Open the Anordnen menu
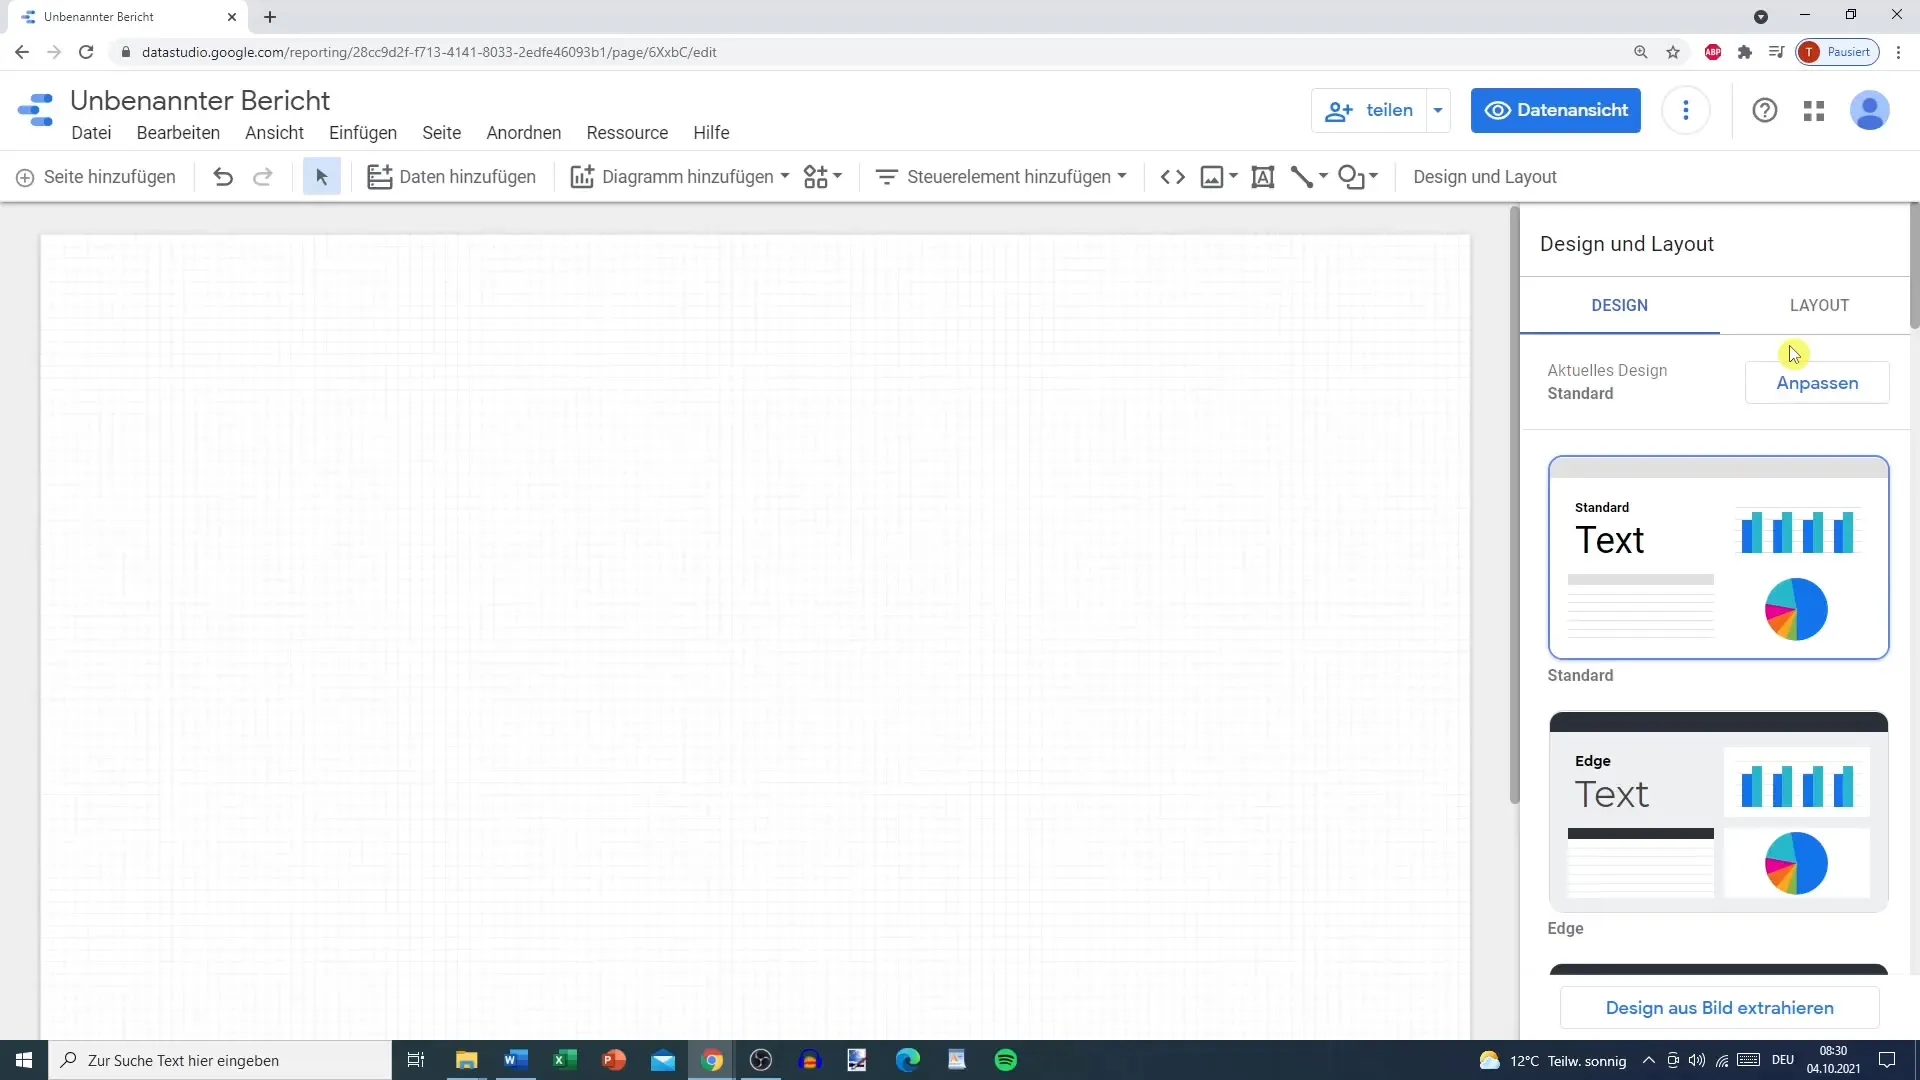 [524, 133]
